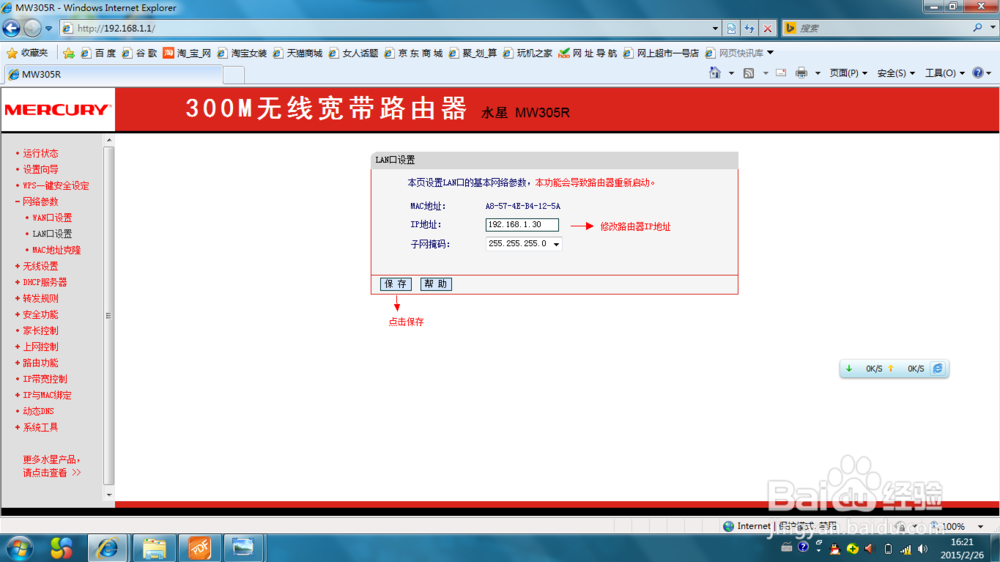The height and width of the screenshot is (562, 1000).
Task: Click the browser Forward arrow button
Action: (x=32, y=28)
